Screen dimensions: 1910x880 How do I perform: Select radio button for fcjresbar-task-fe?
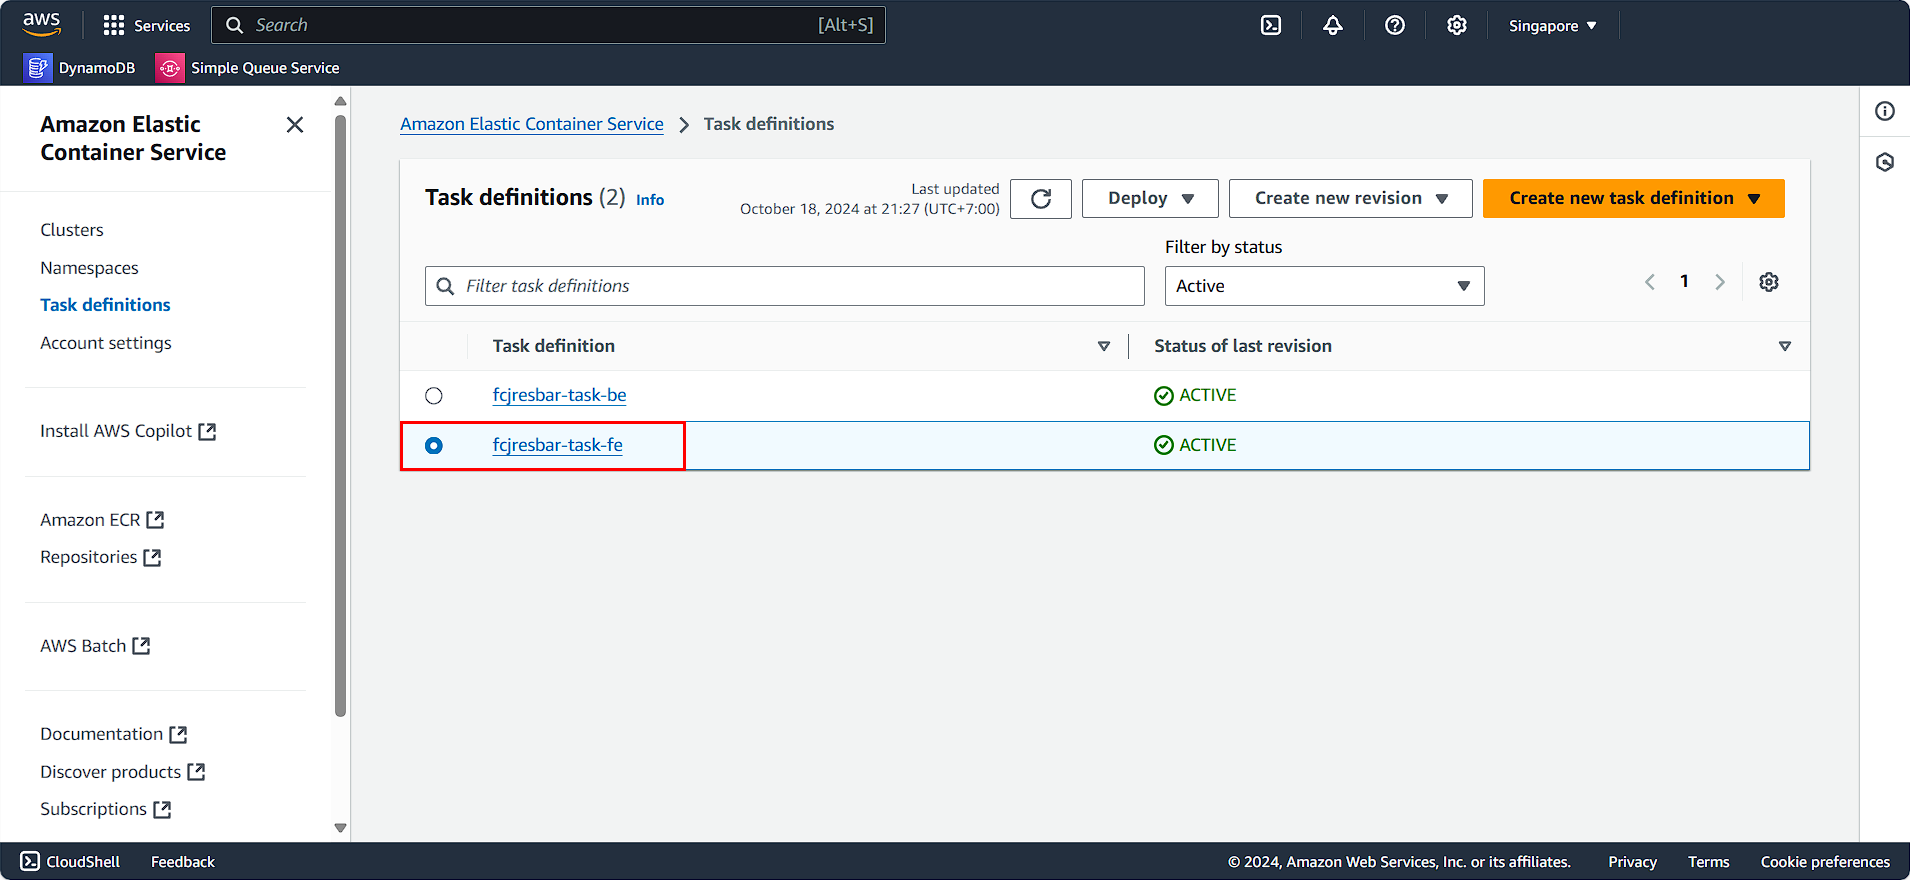pos(434,446)
